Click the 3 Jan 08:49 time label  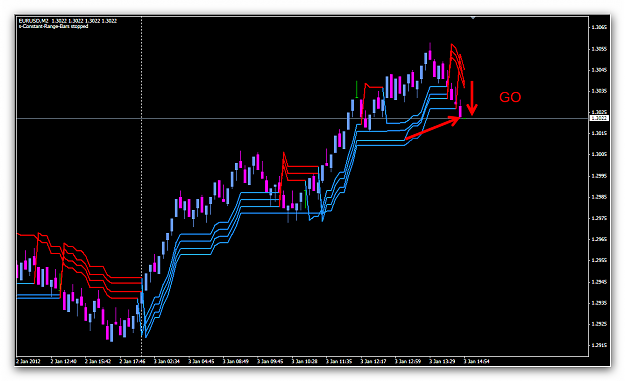pyautogui.click(x=236, y=361)
